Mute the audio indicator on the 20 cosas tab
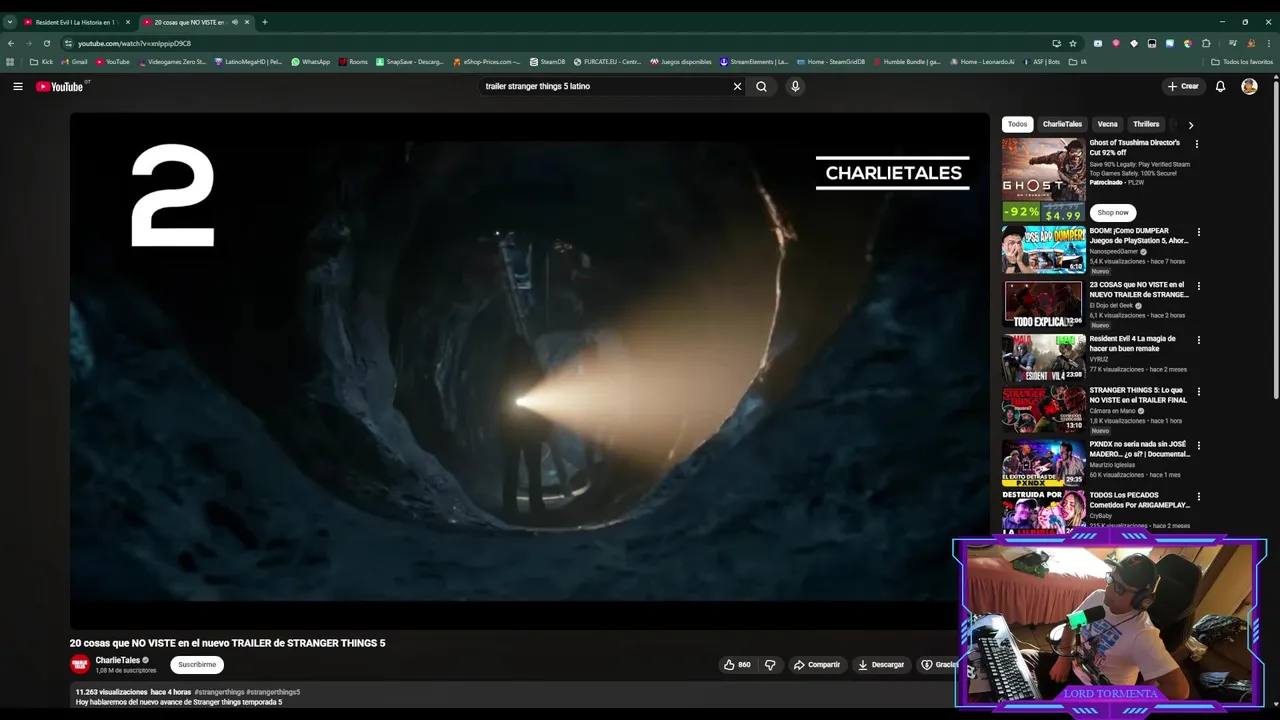This screenshot has height=720, width=1280. 235,22
